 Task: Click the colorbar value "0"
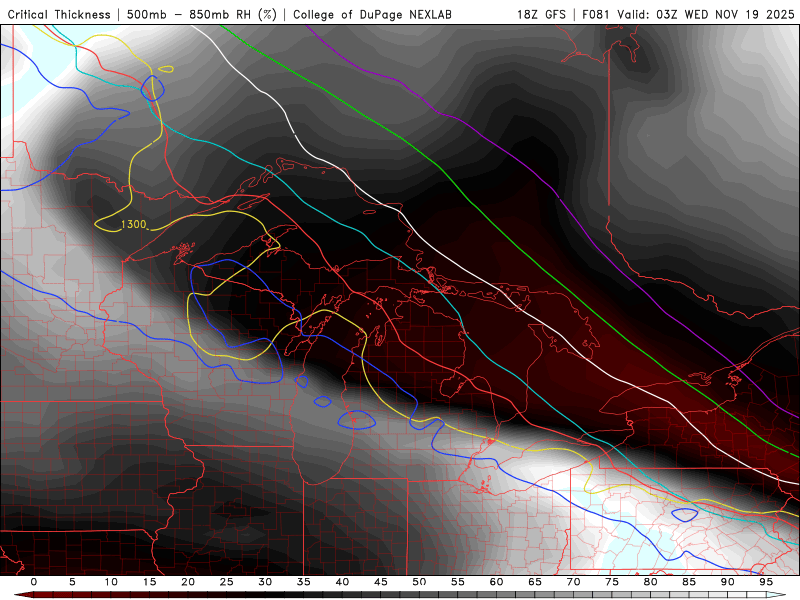(x=34, y=582)
